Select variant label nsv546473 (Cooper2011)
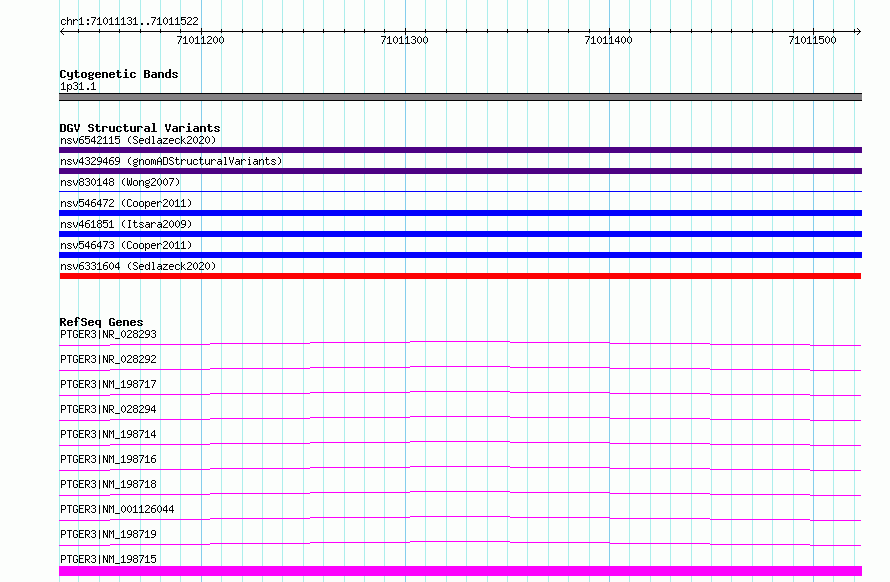 [126, 245]
